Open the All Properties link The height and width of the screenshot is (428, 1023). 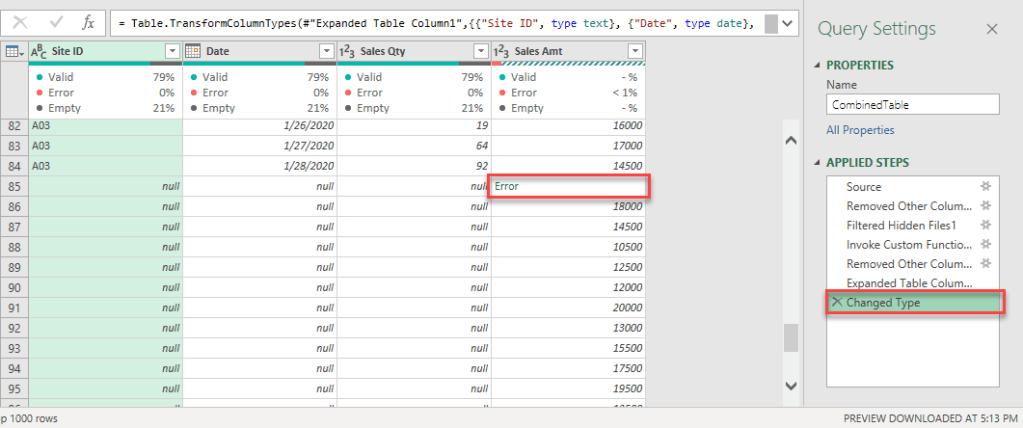tap(860, 130)
